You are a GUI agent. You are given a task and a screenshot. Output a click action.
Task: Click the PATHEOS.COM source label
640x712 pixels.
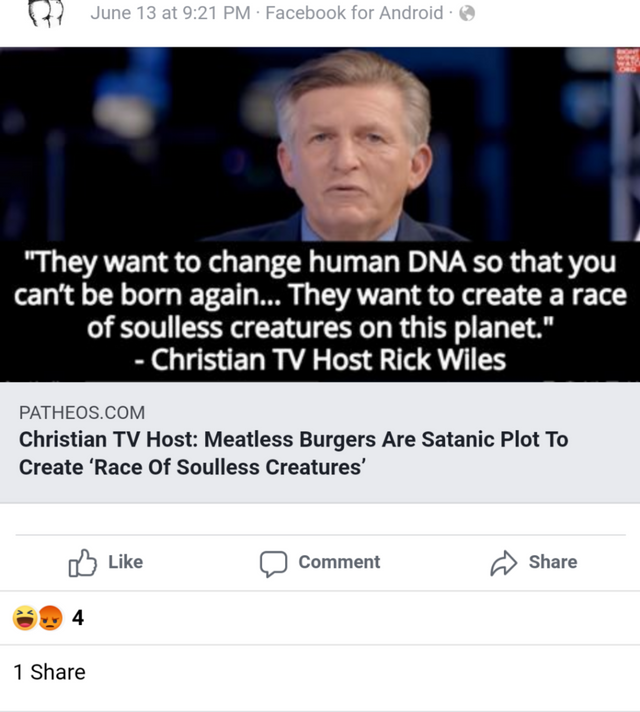(x=82, y=412)
